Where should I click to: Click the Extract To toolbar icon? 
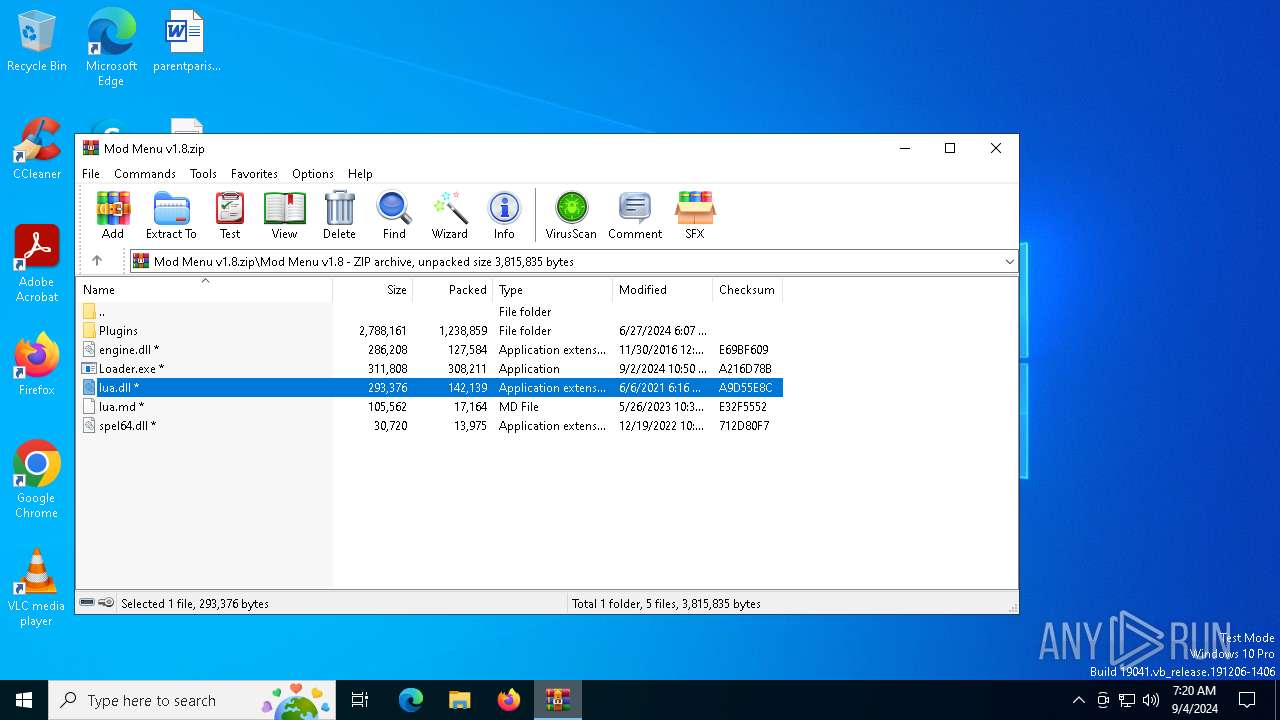pos(171,215)
